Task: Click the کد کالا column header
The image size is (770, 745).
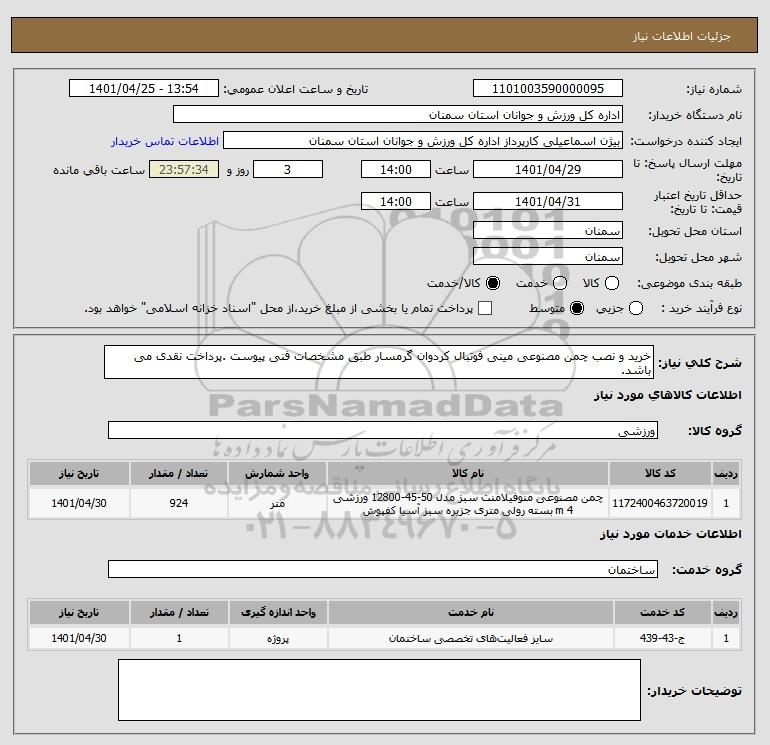Action: coord(660,473)
